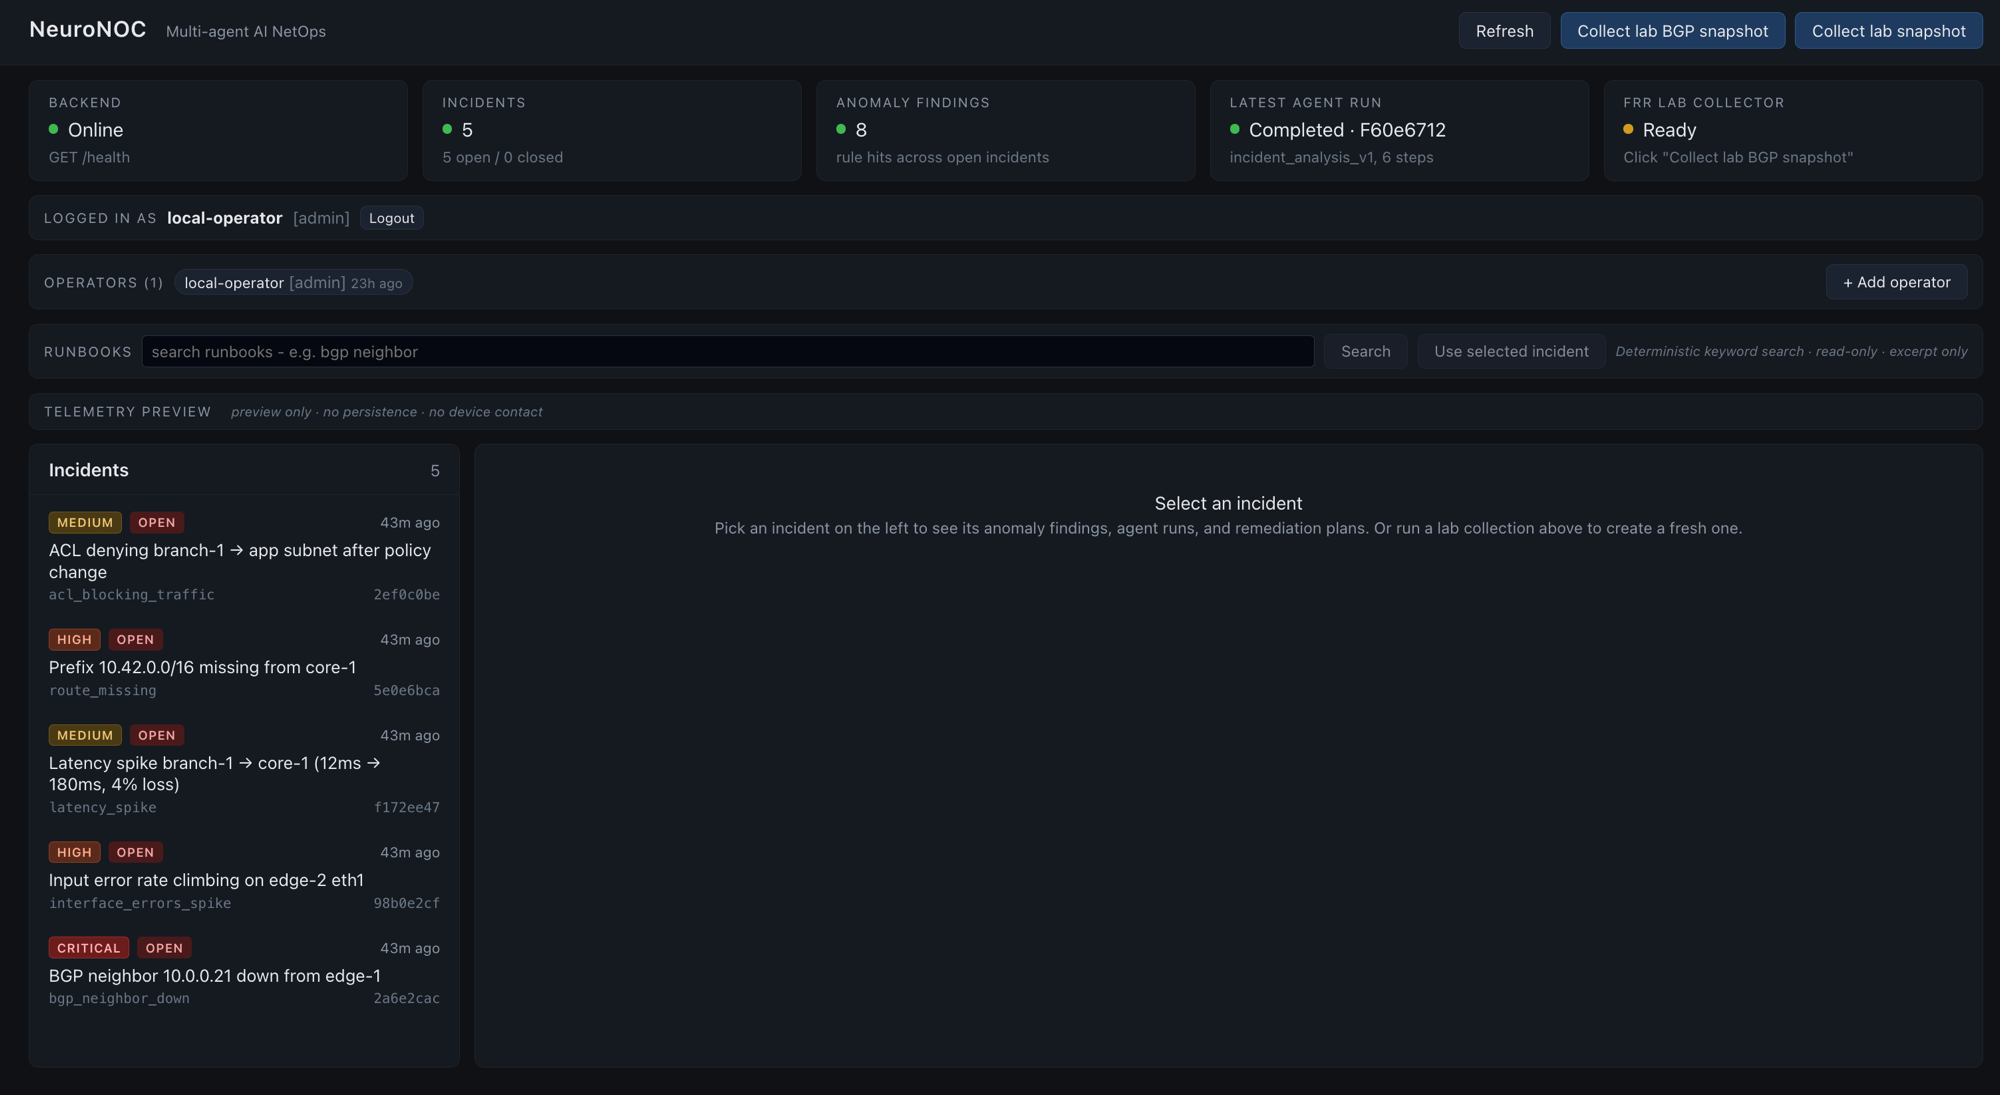The height and width of the screenshot is (1095, 2000).
Task: Add a new operator
Action: pos(1896,282)
